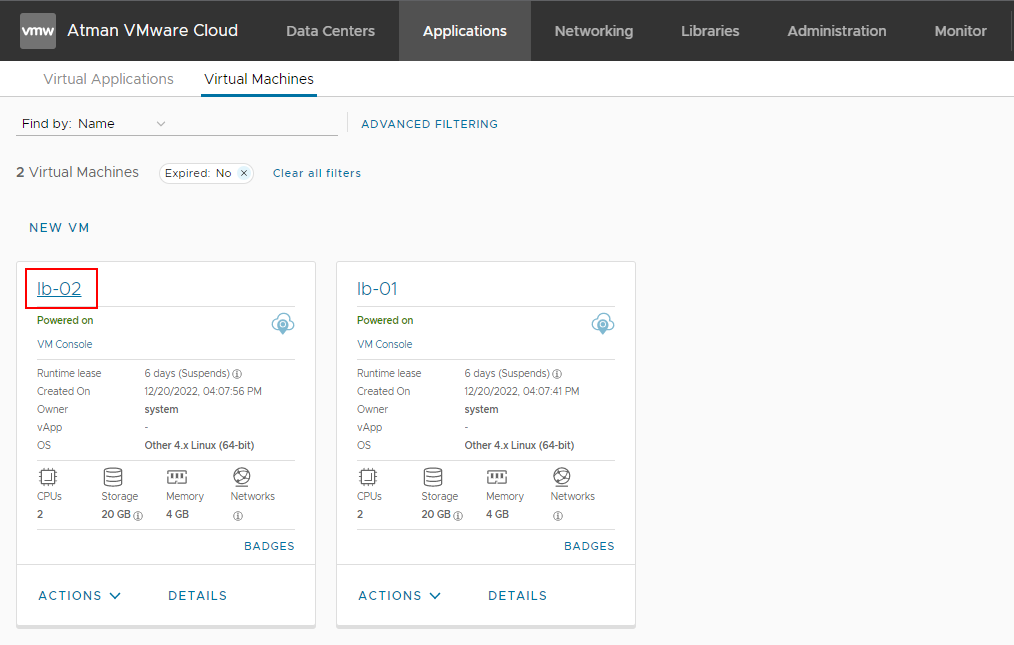This screenshot has width=1014, height=645.
Task: Expand the ACTIONS menu for lb-02
Action: click(80, 595)
